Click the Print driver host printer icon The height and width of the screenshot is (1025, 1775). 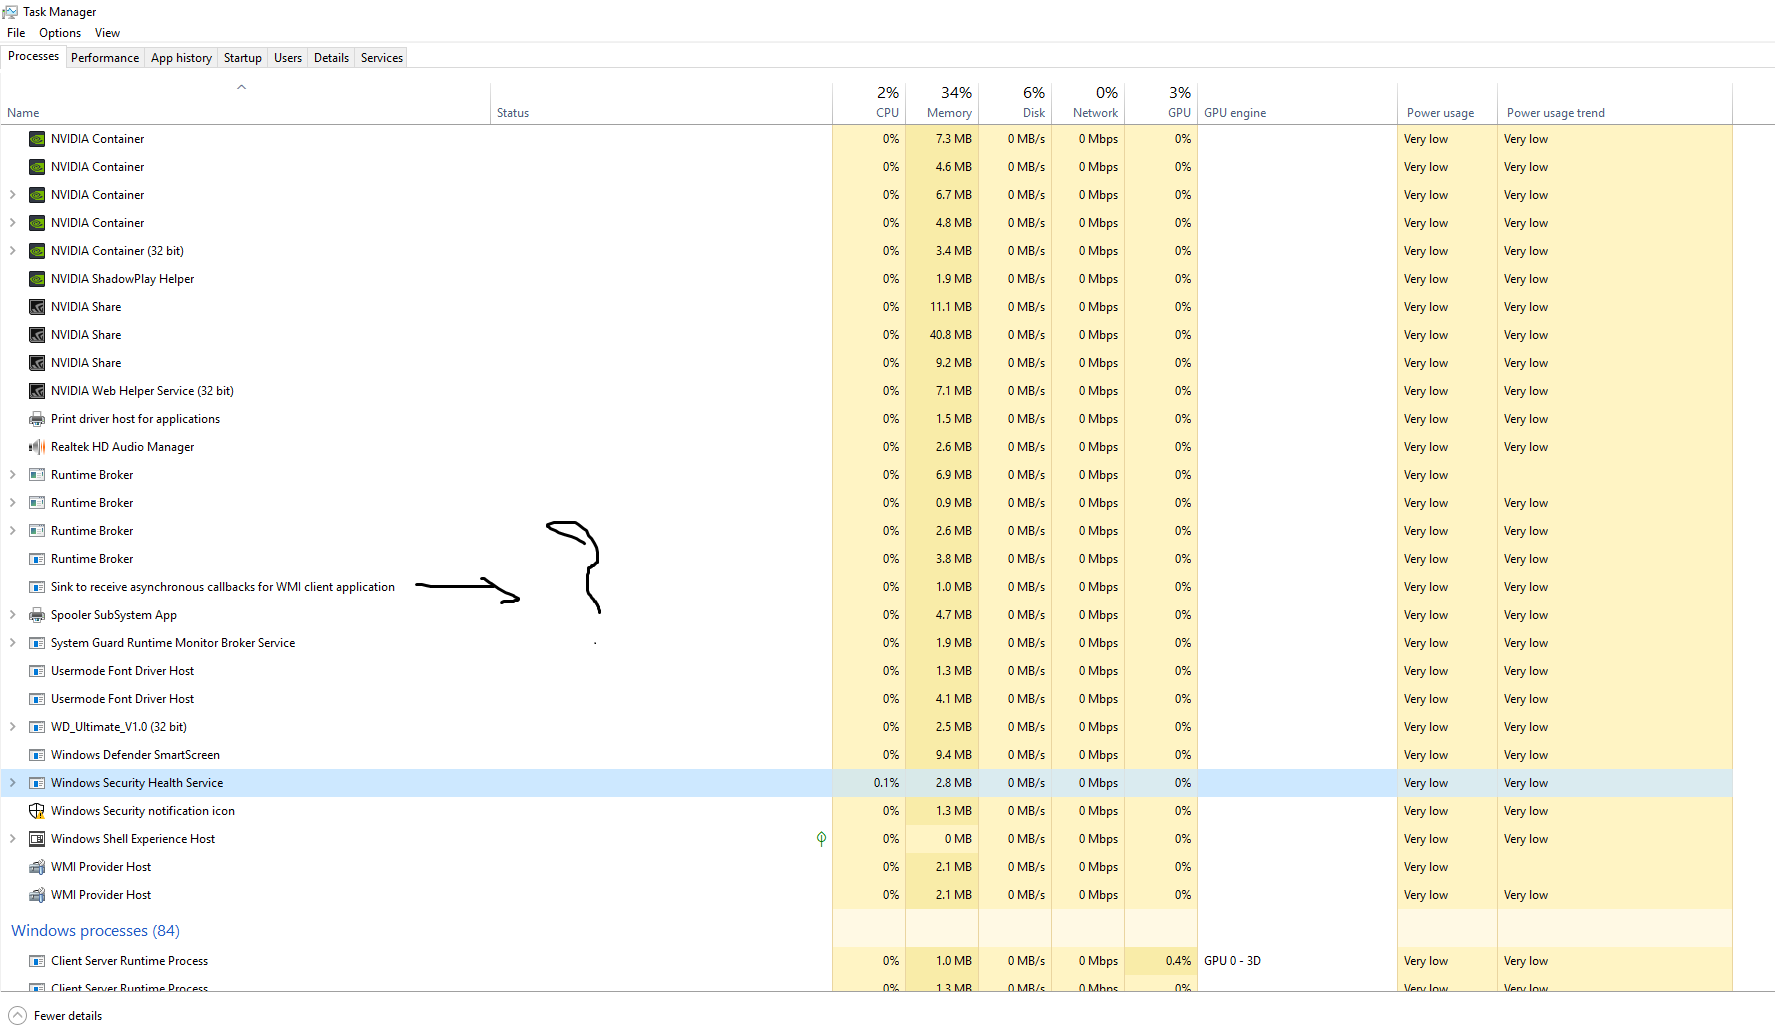point(37,419)
